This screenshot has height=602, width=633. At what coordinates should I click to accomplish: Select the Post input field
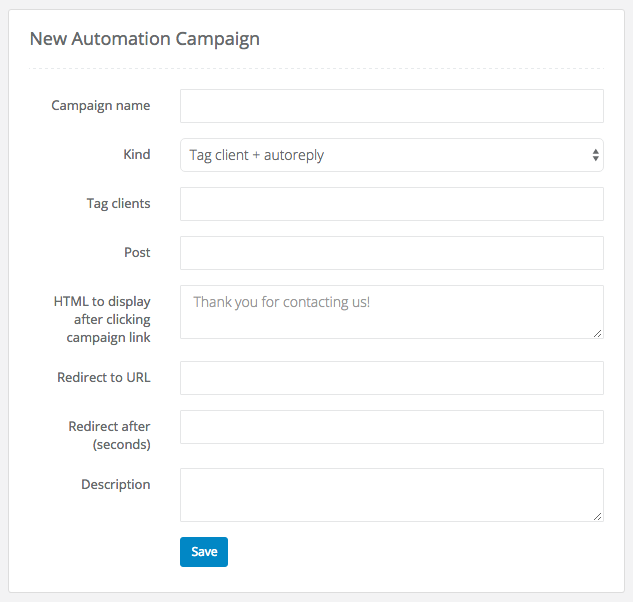click(x=391, y=252)
